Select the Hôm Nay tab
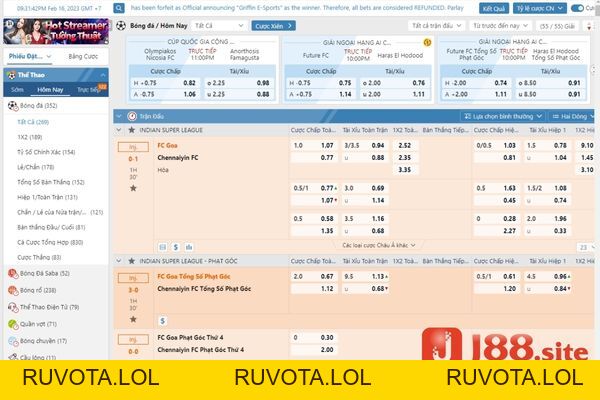Image resolution: width=600 pixels, height=400 pixels. (x=50, y=90)
